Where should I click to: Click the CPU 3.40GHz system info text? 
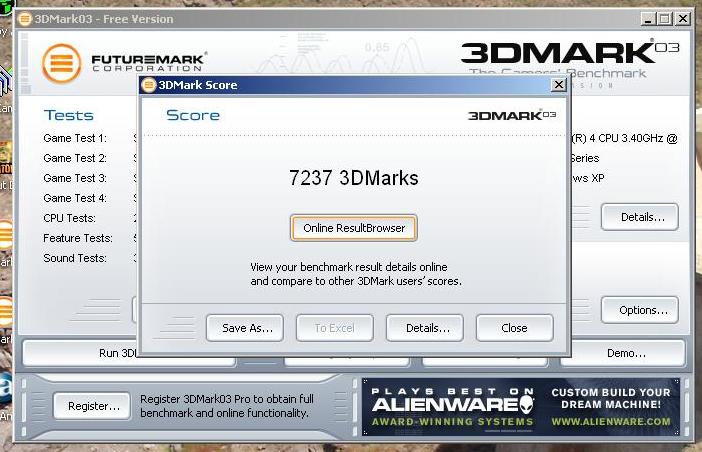[x=625, y=138]
